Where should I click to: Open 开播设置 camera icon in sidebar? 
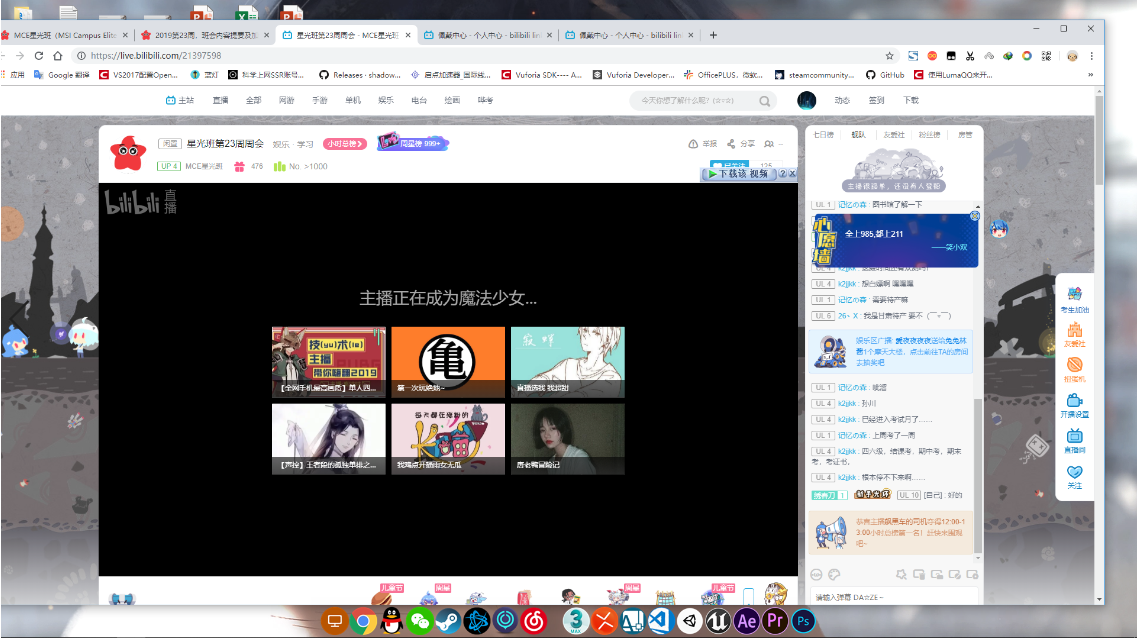tap(1074, 405)
